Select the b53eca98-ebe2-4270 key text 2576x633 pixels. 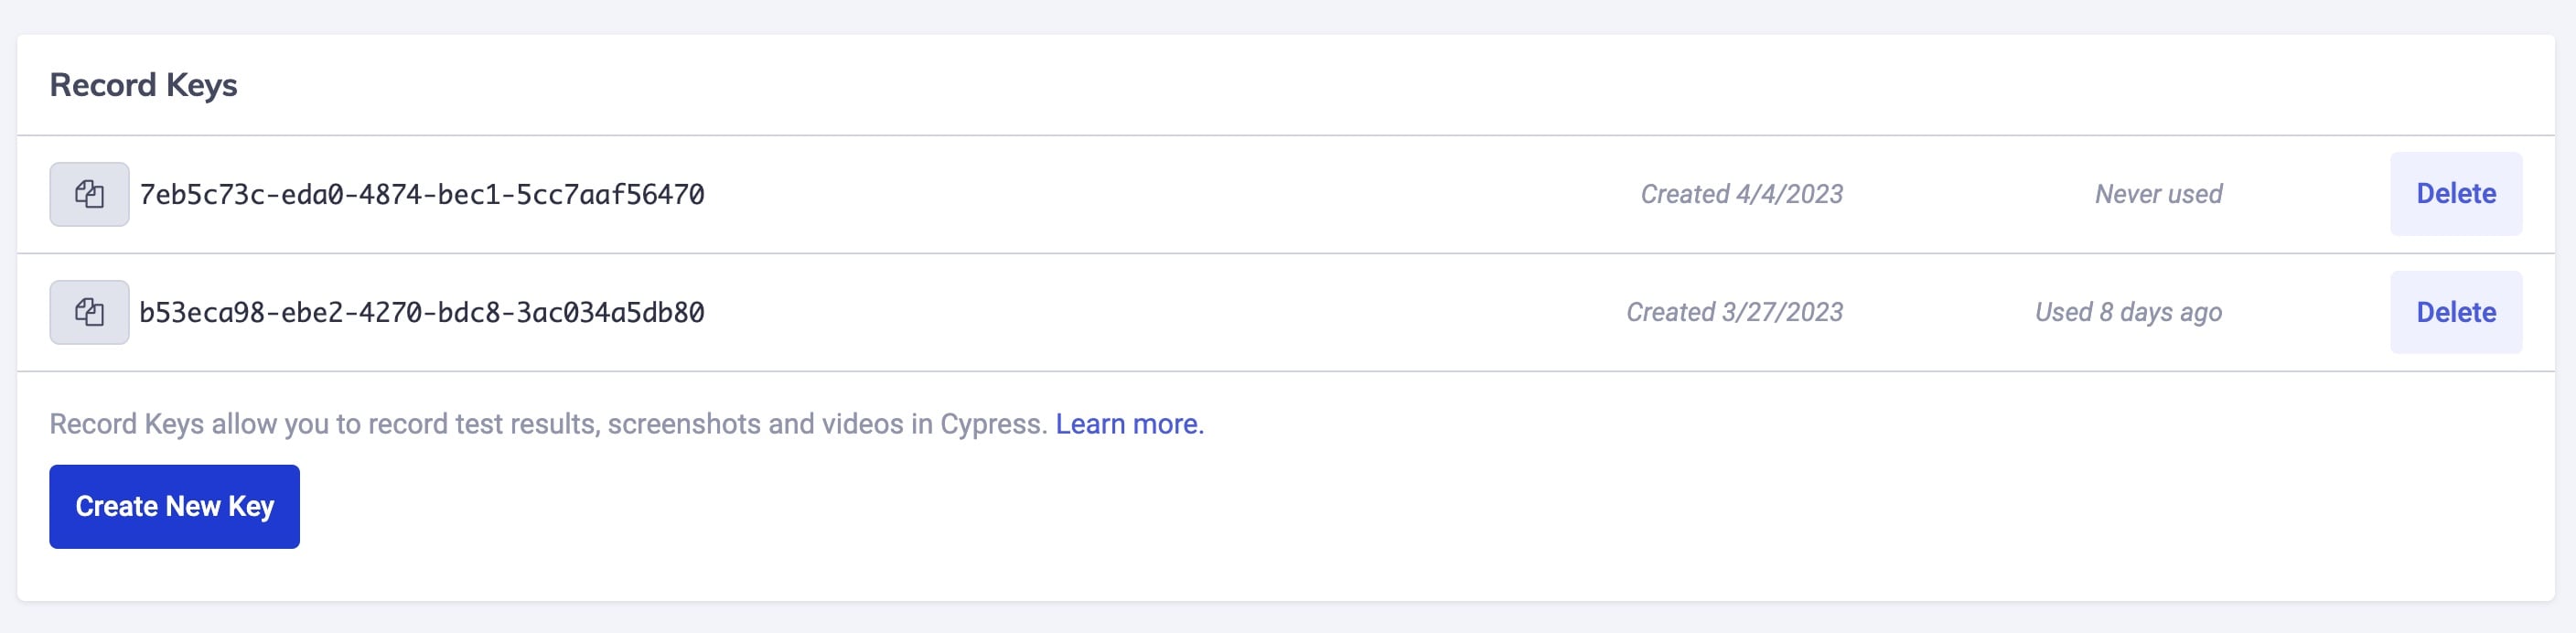click(x=421, y=312)
